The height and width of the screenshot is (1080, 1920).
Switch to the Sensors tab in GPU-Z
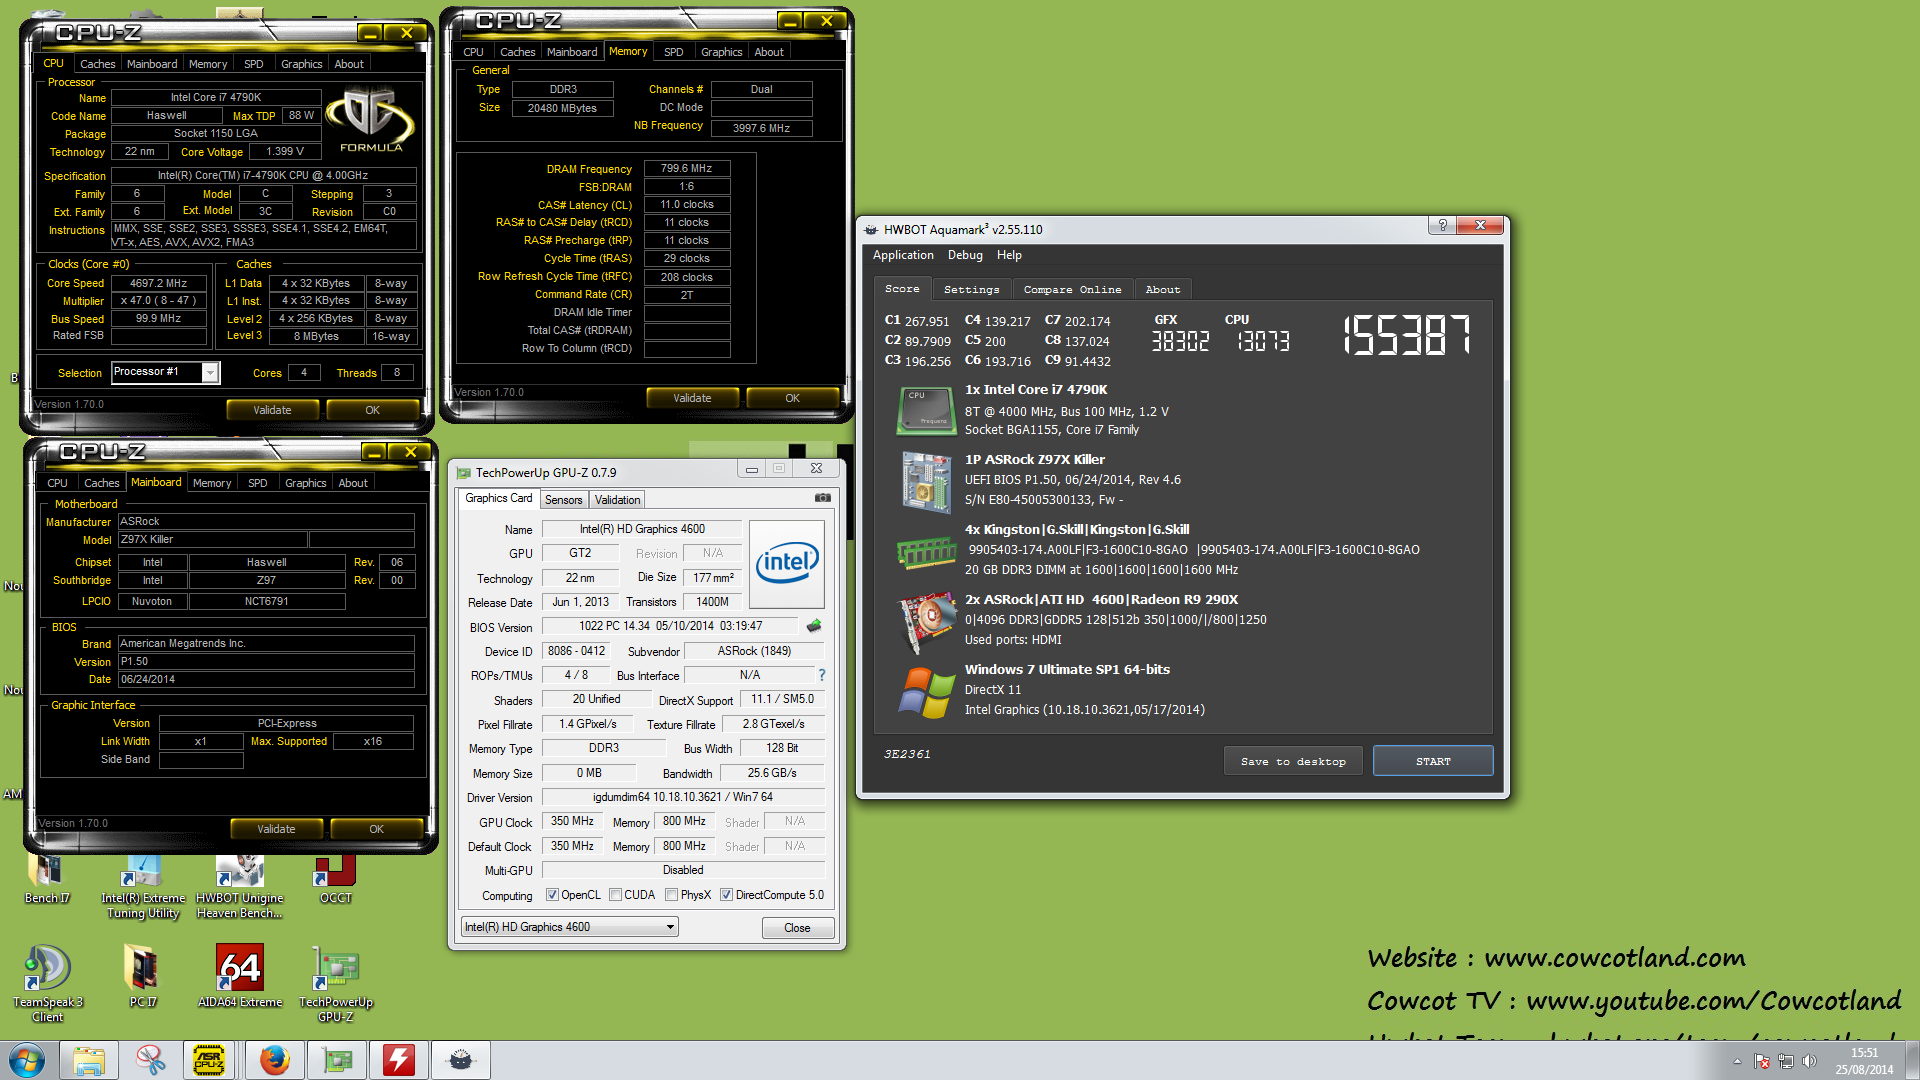point(564,500)
